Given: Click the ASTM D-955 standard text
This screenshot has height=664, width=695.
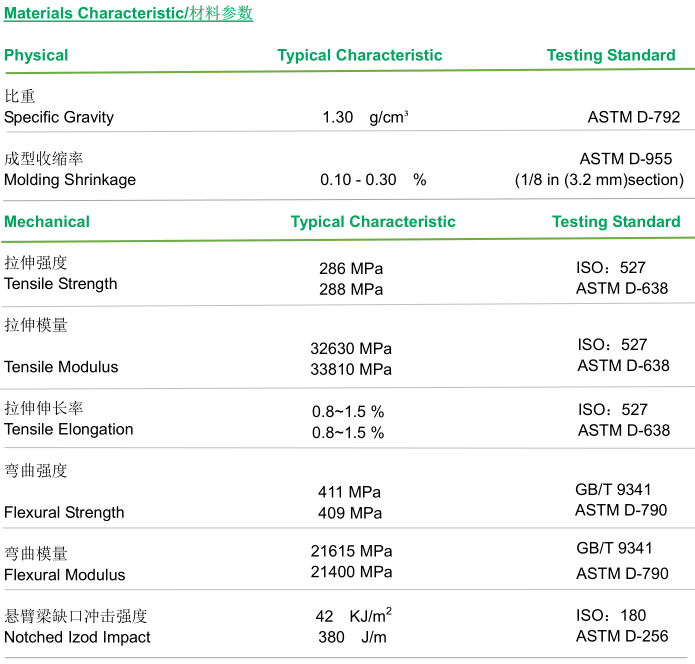Looking at the screenshot, I should tap(626, 159).
